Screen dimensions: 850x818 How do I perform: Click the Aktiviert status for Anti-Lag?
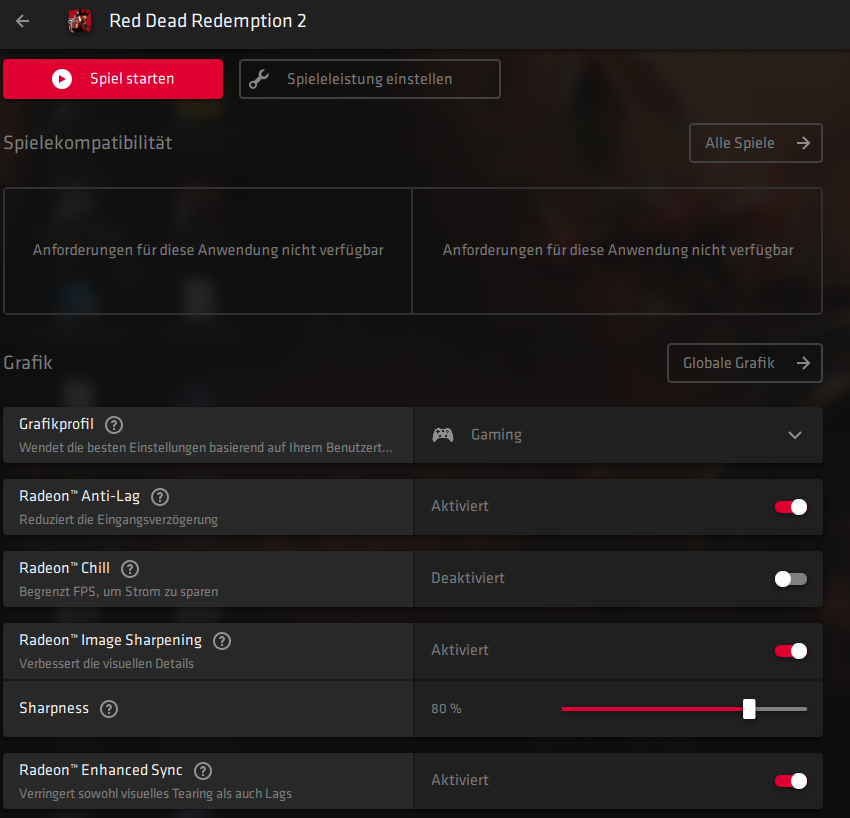[x=460, y=506]
